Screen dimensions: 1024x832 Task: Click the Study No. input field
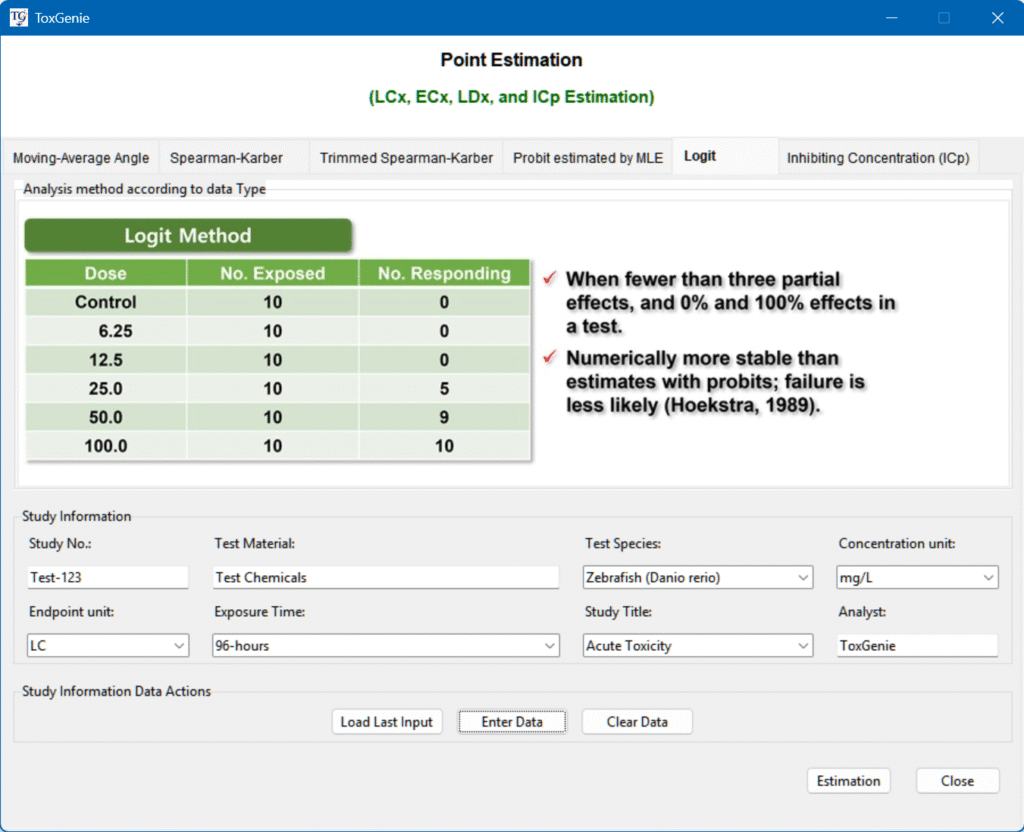108,577
